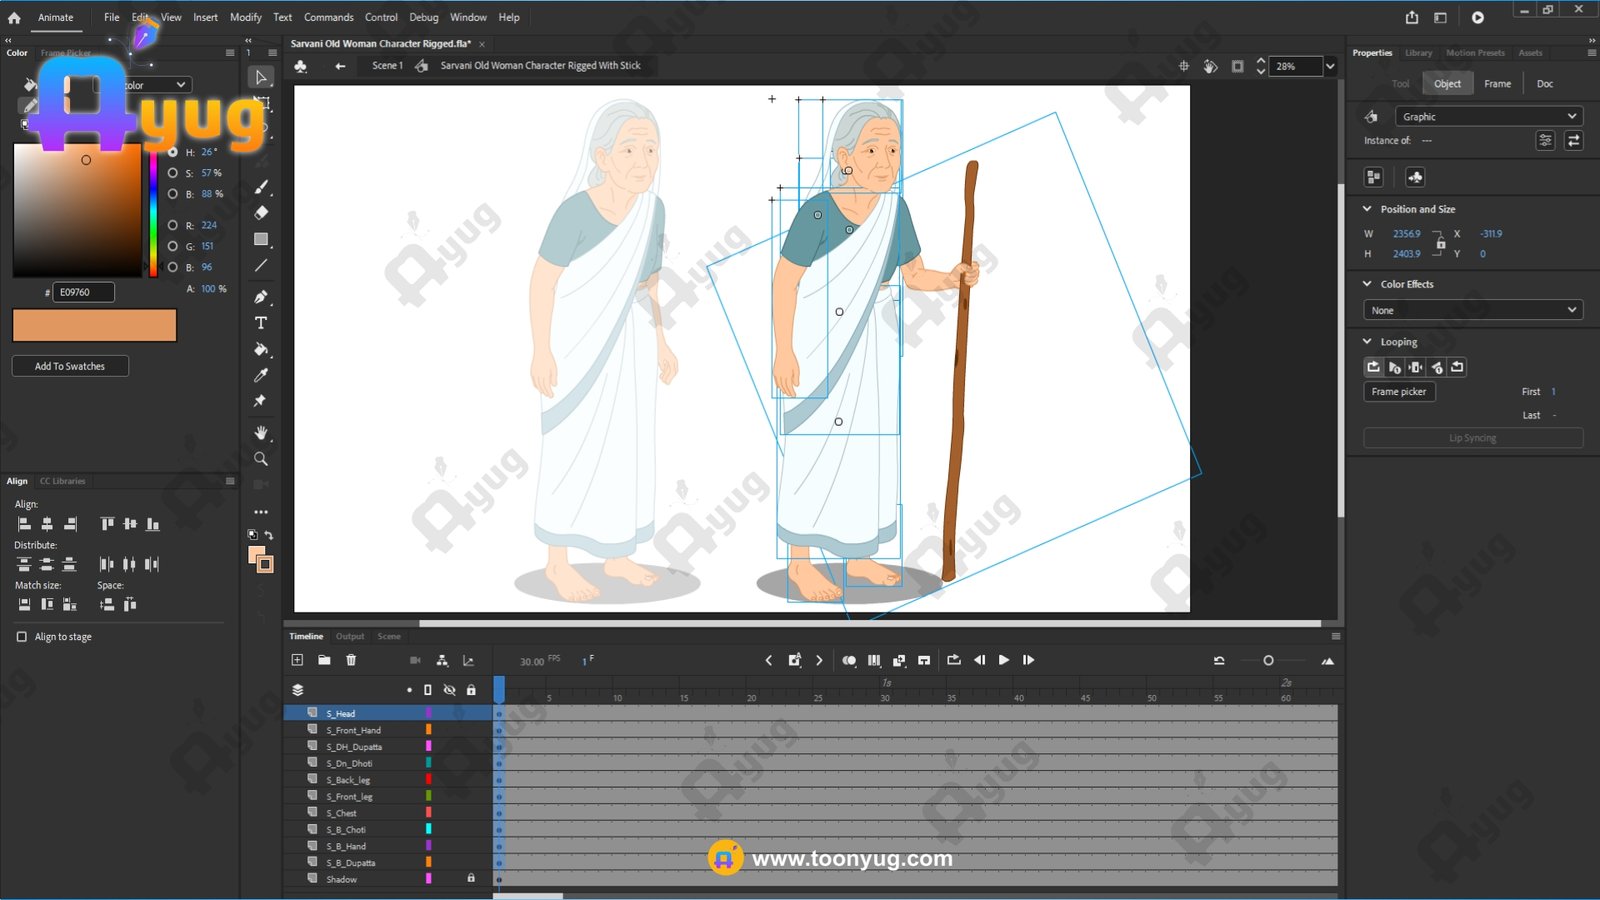The image size is (1600, 900).
Task: Open the Modify menu
Action: click(245, 17)
